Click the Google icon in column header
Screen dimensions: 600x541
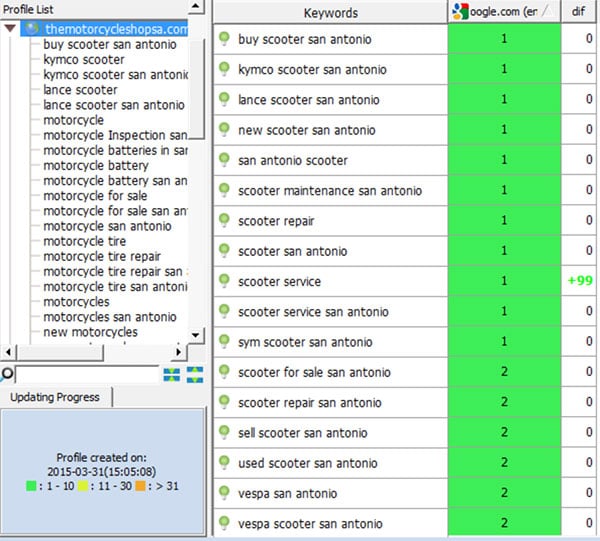460,11
